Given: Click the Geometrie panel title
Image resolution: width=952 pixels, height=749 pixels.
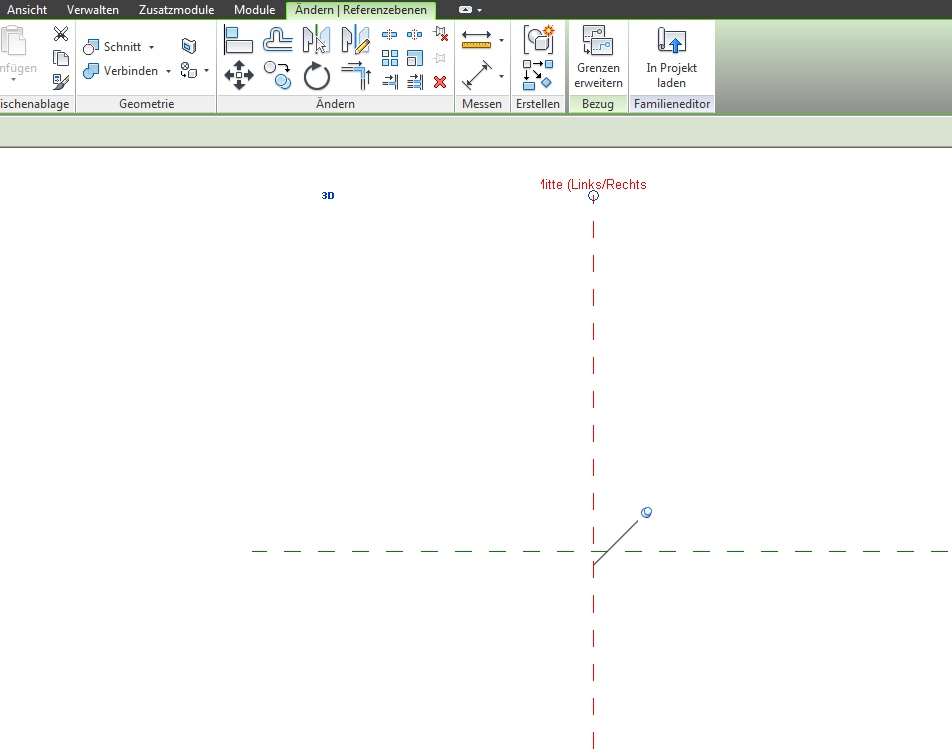Looking at the screenshot, I should coord(146,104).
